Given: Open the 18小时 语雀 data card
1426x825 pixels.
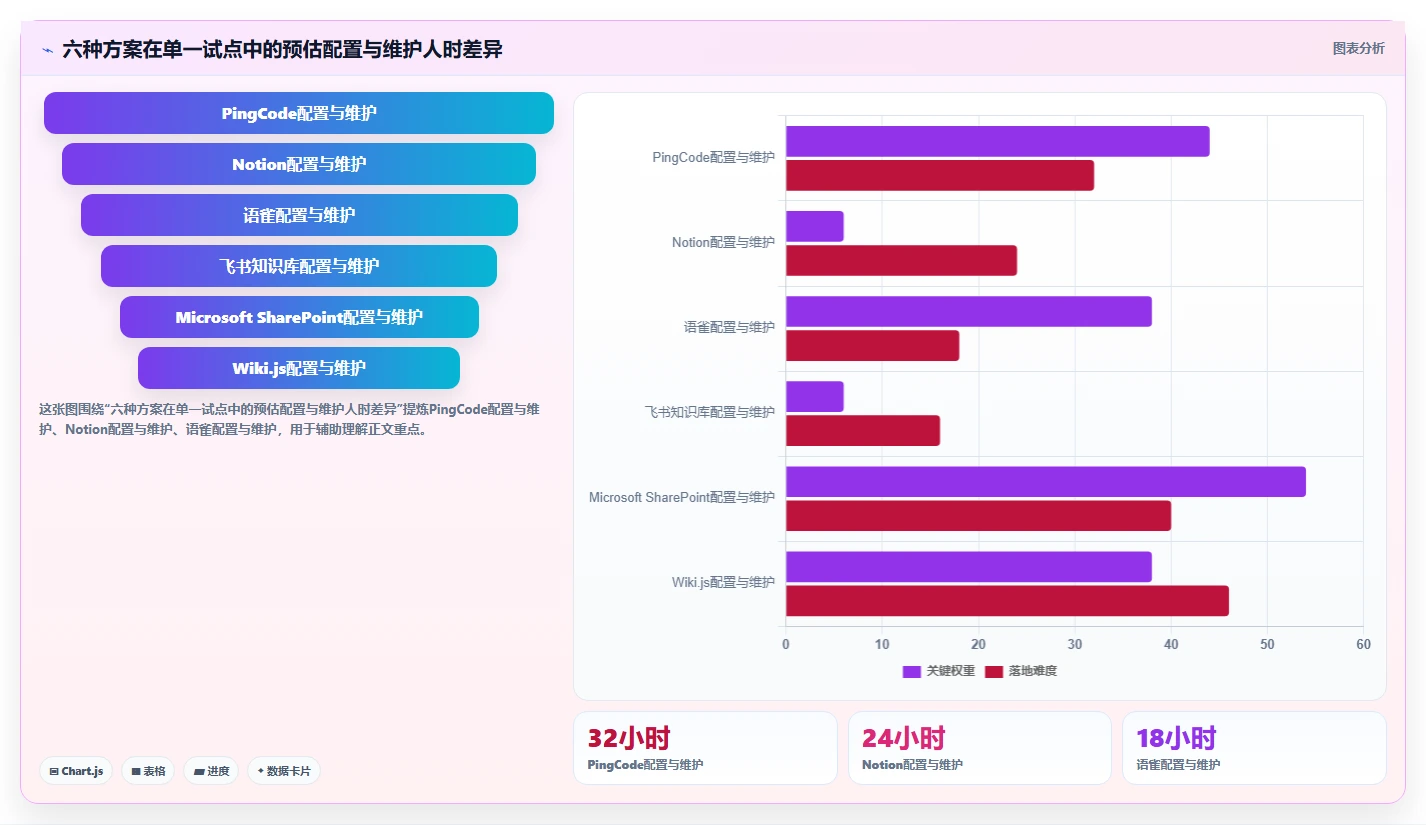Looking at the screenshot, I should pyautogui.click(x=1254, y=748).
